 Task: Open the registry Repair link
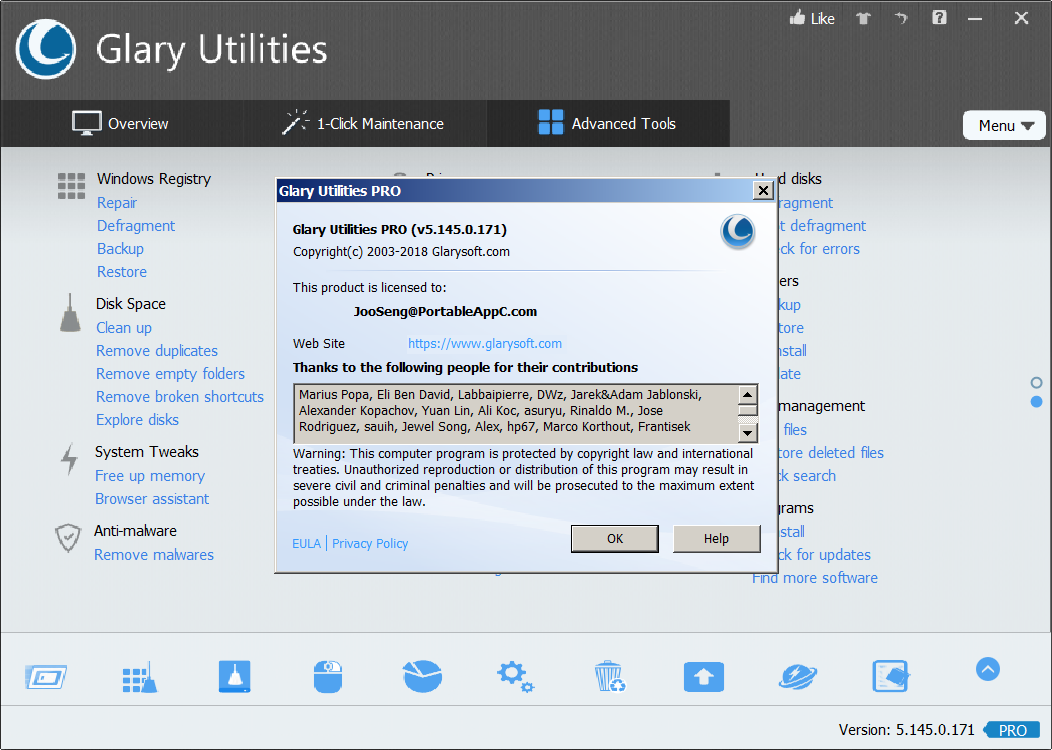click(117, 203)
